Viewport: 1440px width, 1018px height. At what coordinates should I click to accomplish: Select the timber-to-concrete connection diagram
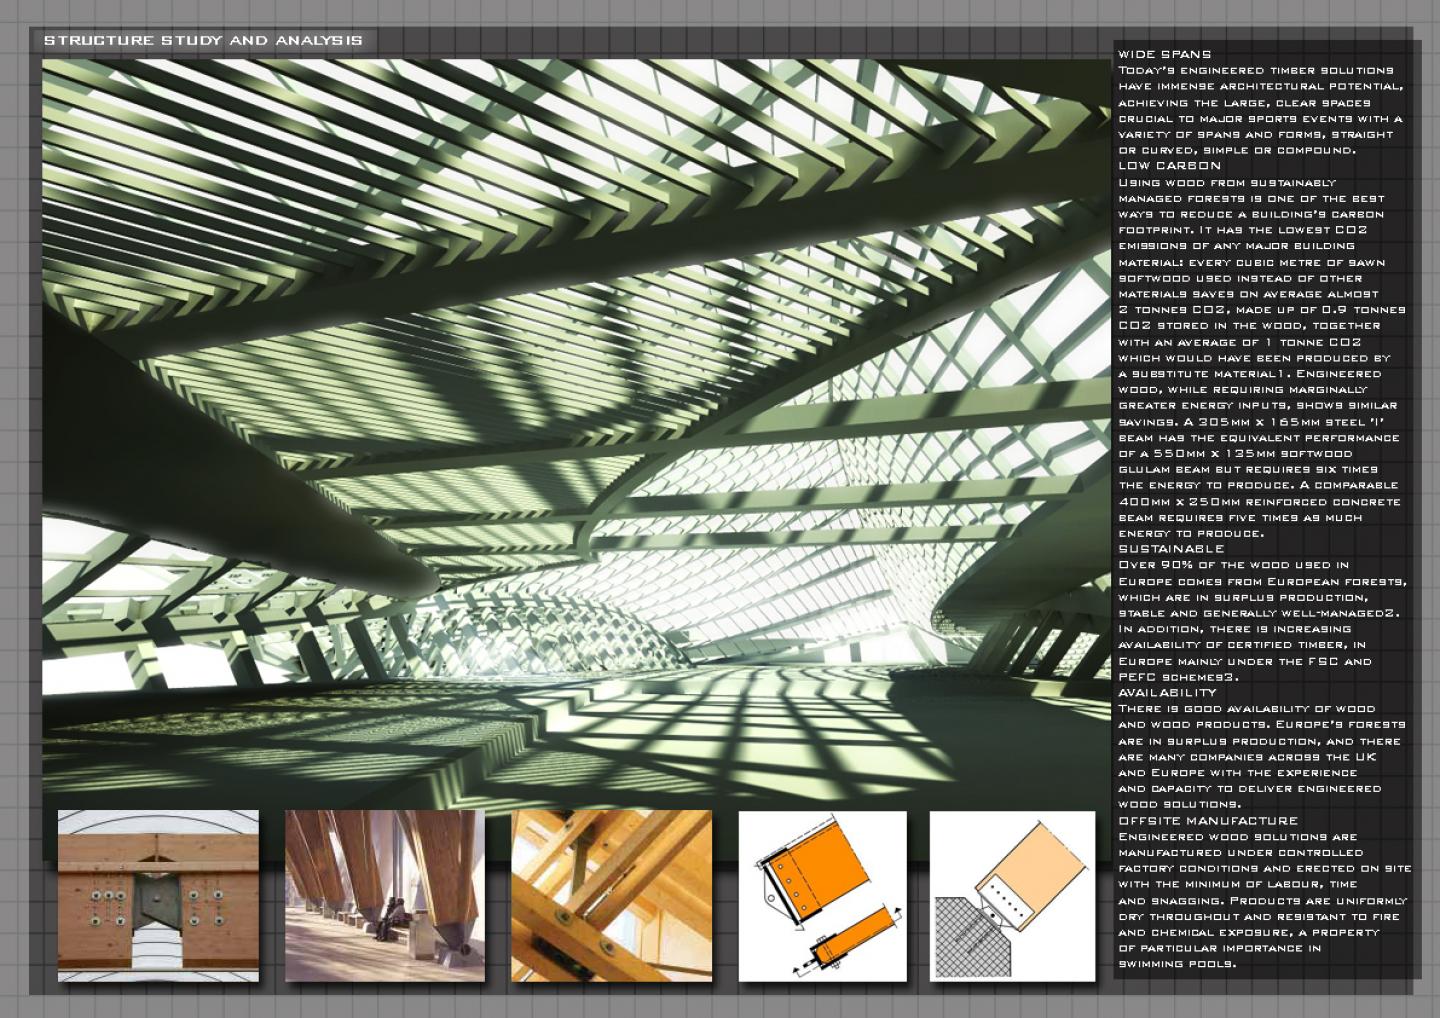tap(1012, 895)
